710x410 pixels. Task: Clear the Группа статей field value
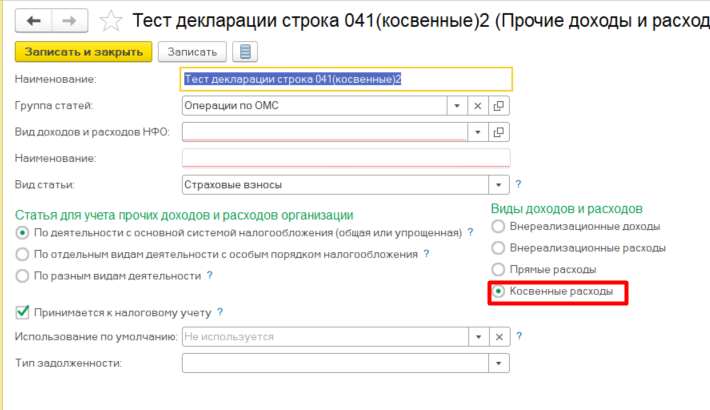coord(478,105)
